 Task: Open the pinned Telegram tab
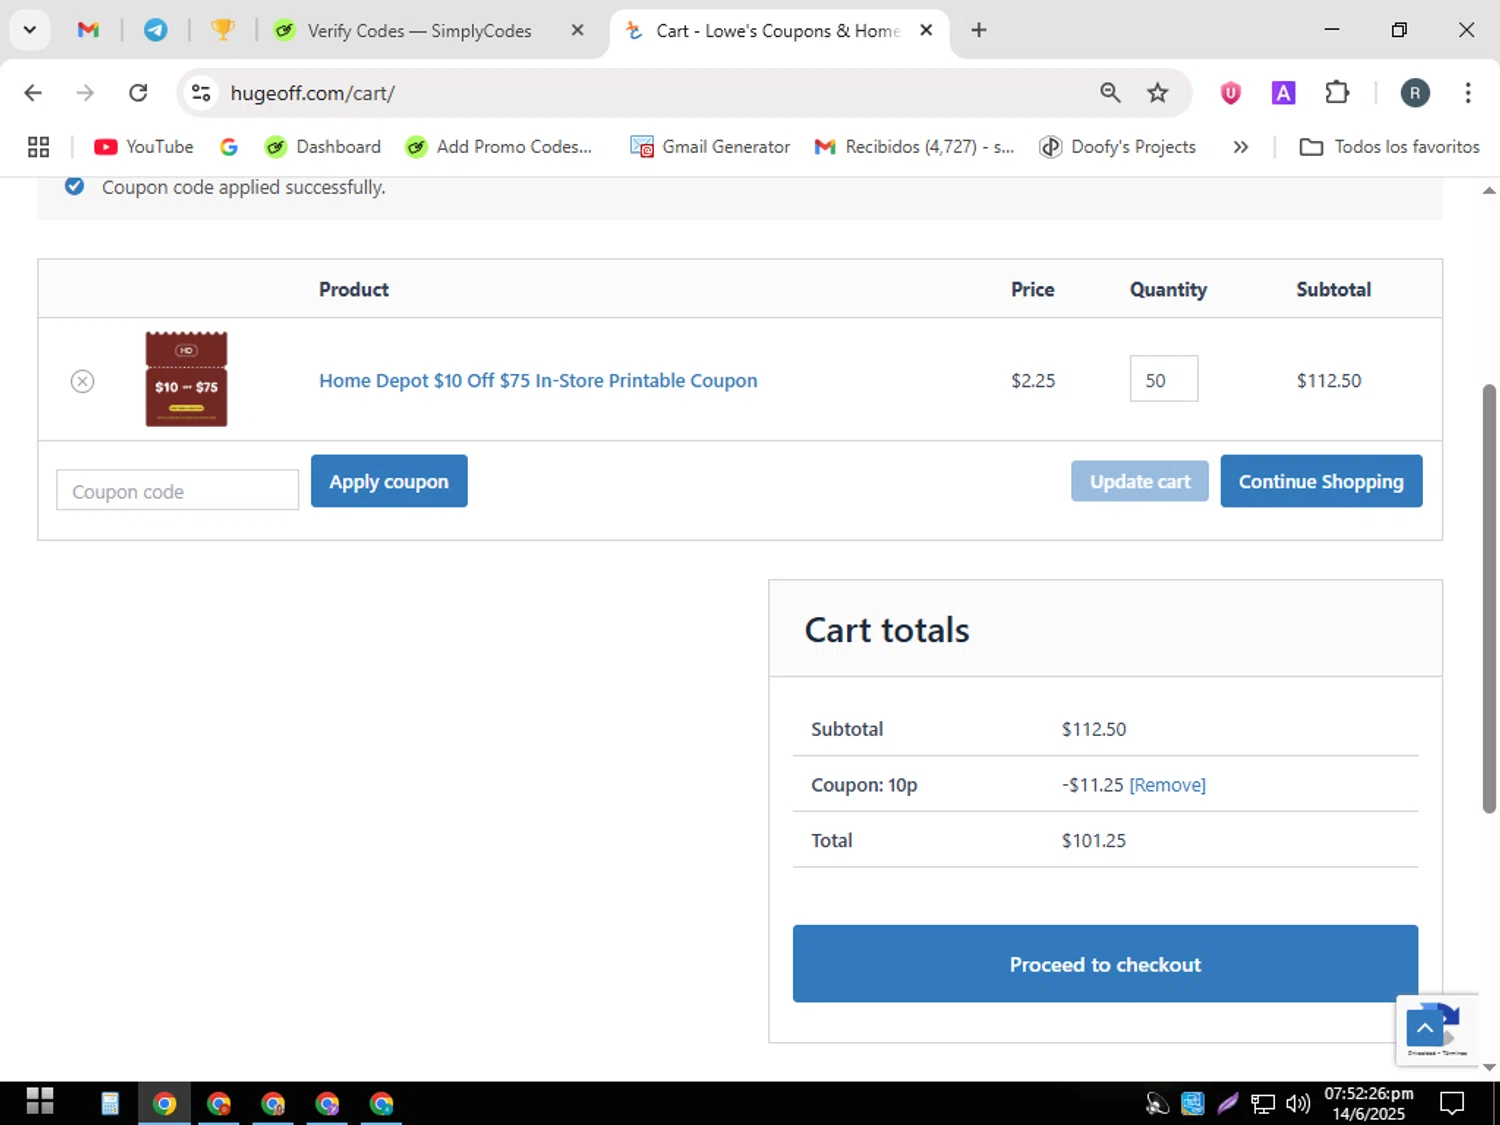pos(155,30)
